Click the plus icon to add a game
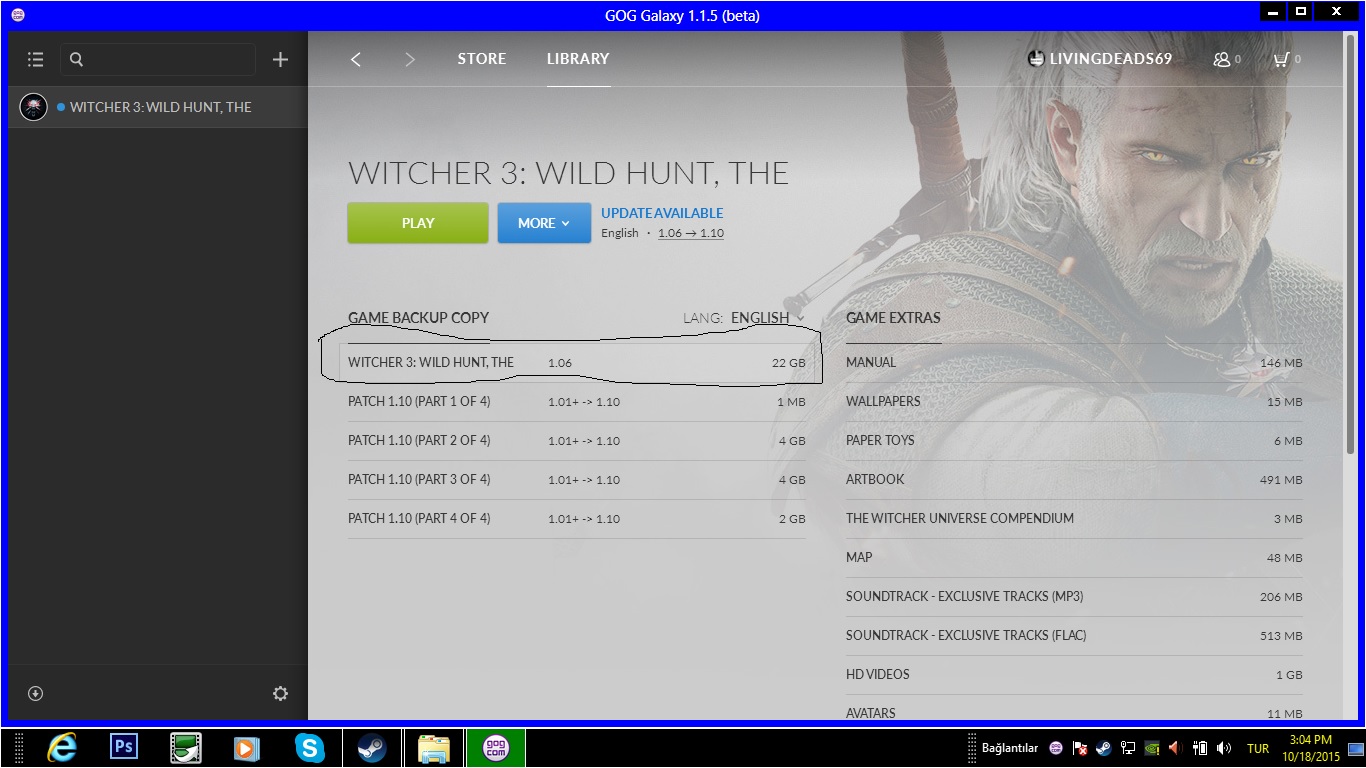The image size is (1366, 768). [280, 60]
